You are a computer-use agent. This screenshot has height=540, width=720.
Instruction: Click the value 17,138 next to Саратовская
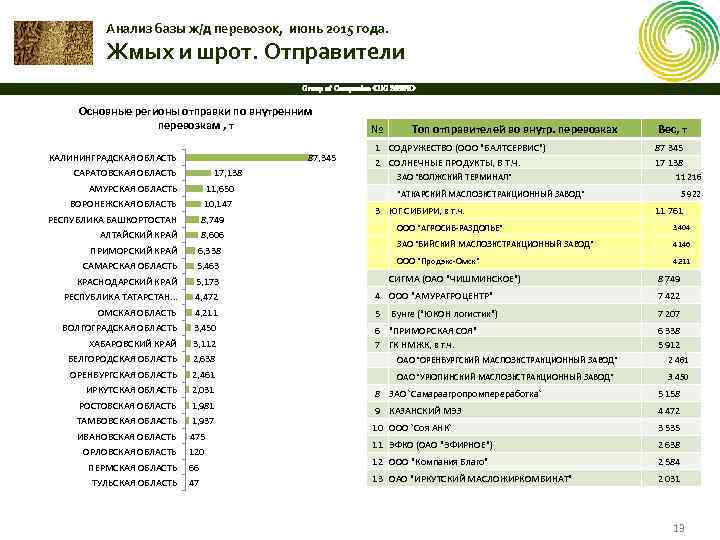[x=228, y=173]
